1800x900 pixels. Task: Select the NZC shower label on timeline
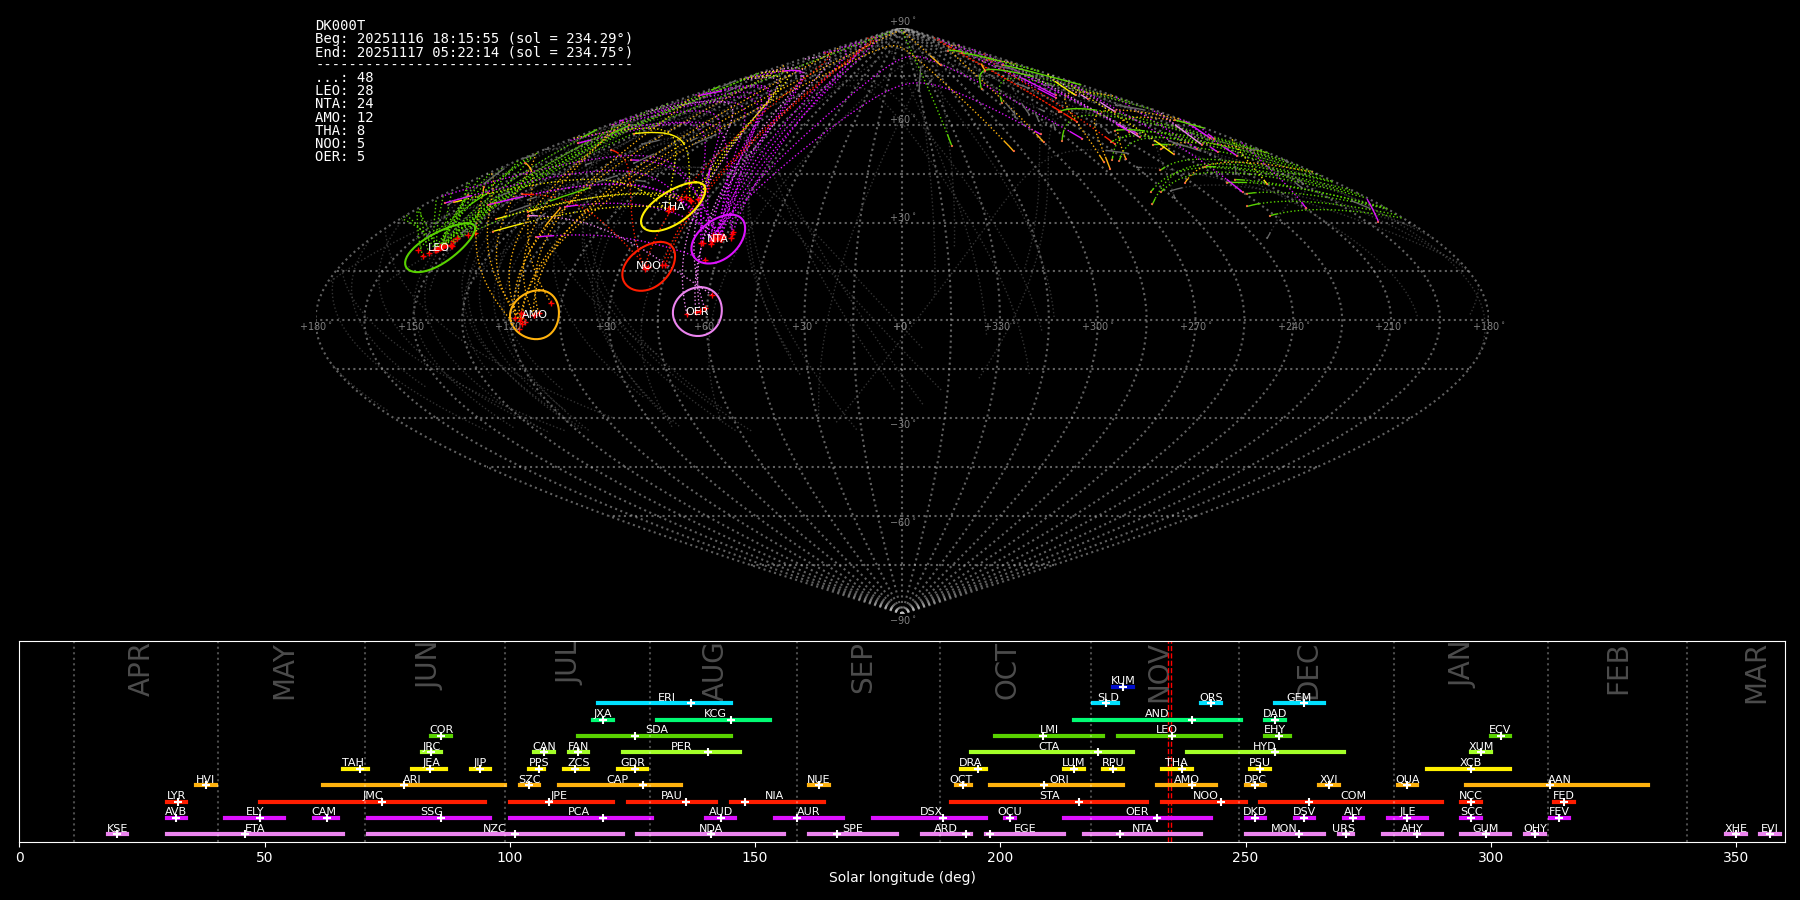(x=494, y=829)
